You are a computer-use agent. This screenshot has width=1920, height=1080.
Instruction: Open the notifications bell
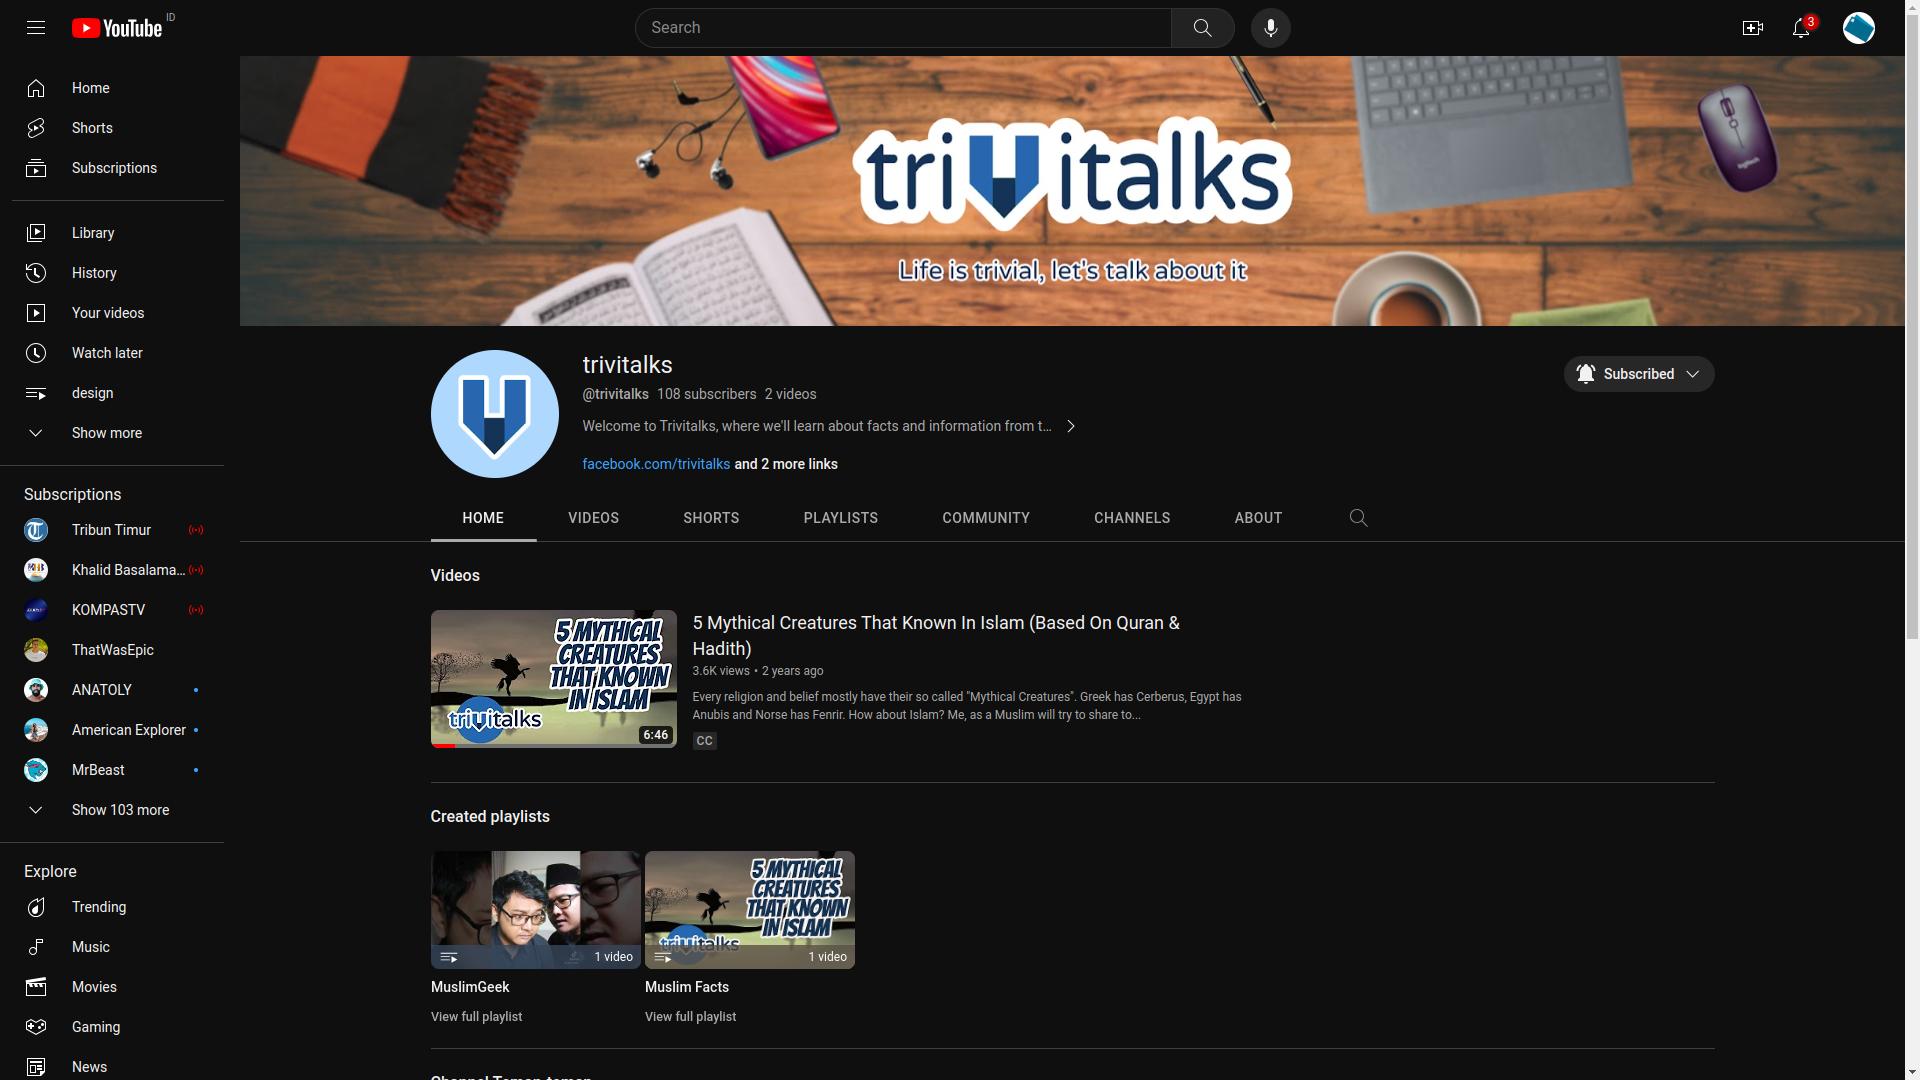(x=1801, y=28)
